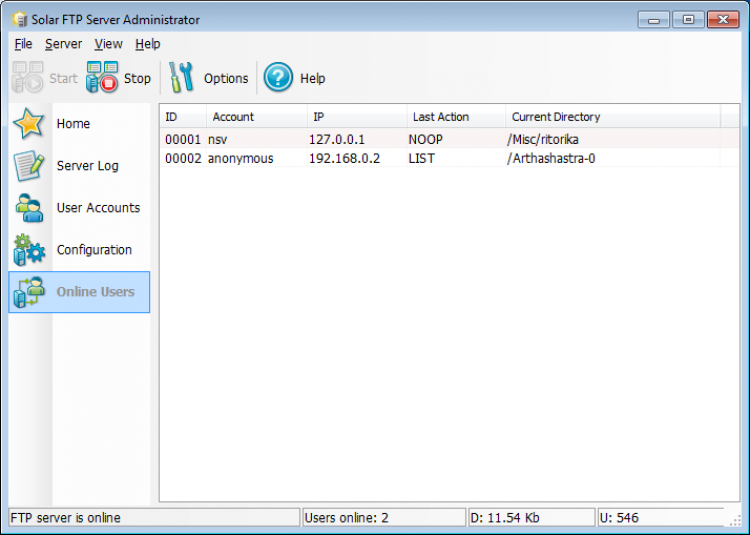Screen dimensions: 750x535
Task: Click the window resize grip in status bar
Action: tap(735, 521)
